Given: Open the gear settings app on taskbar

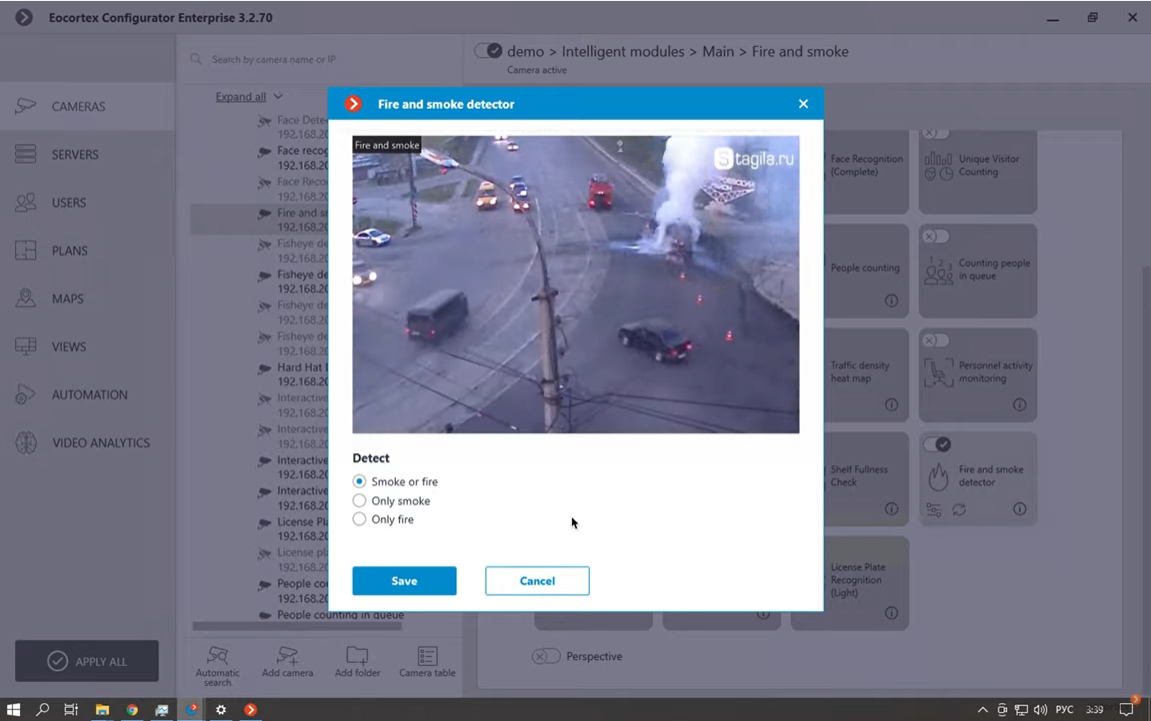Looking at the screenshot, I should [221, 709].
